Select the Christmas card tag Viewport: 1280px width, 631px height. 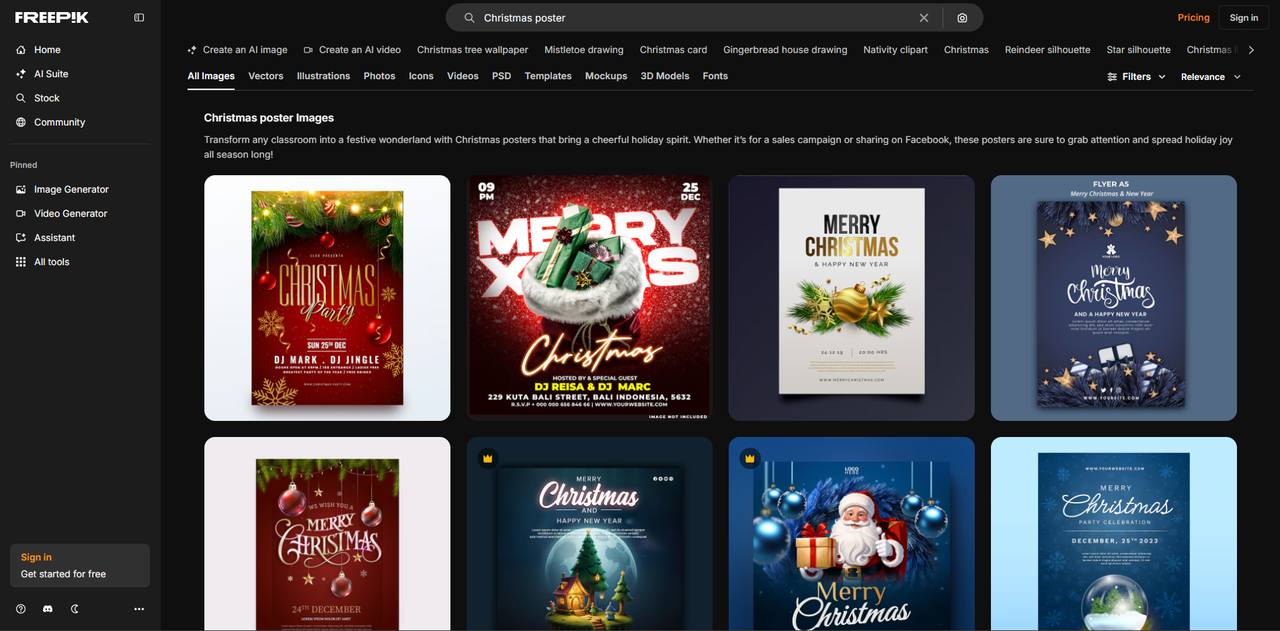click(x=673, y=49)
